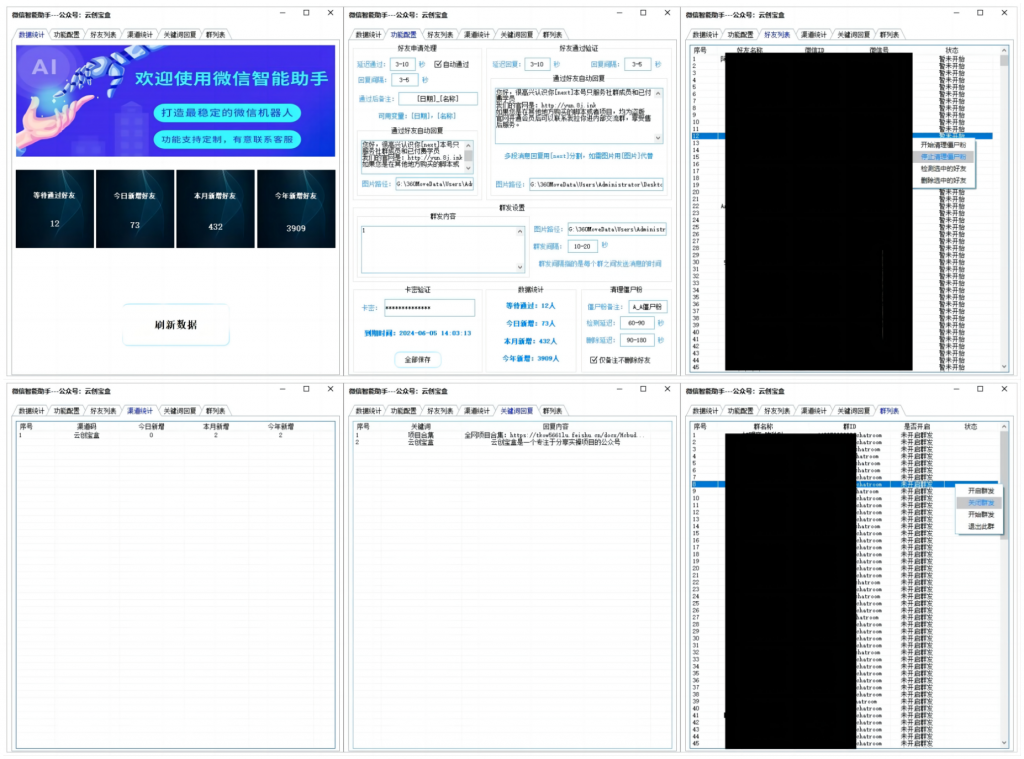Click the 通过后备注 remark input field
The width and height of the screenshot is (1024, 759).
point(437,99)
